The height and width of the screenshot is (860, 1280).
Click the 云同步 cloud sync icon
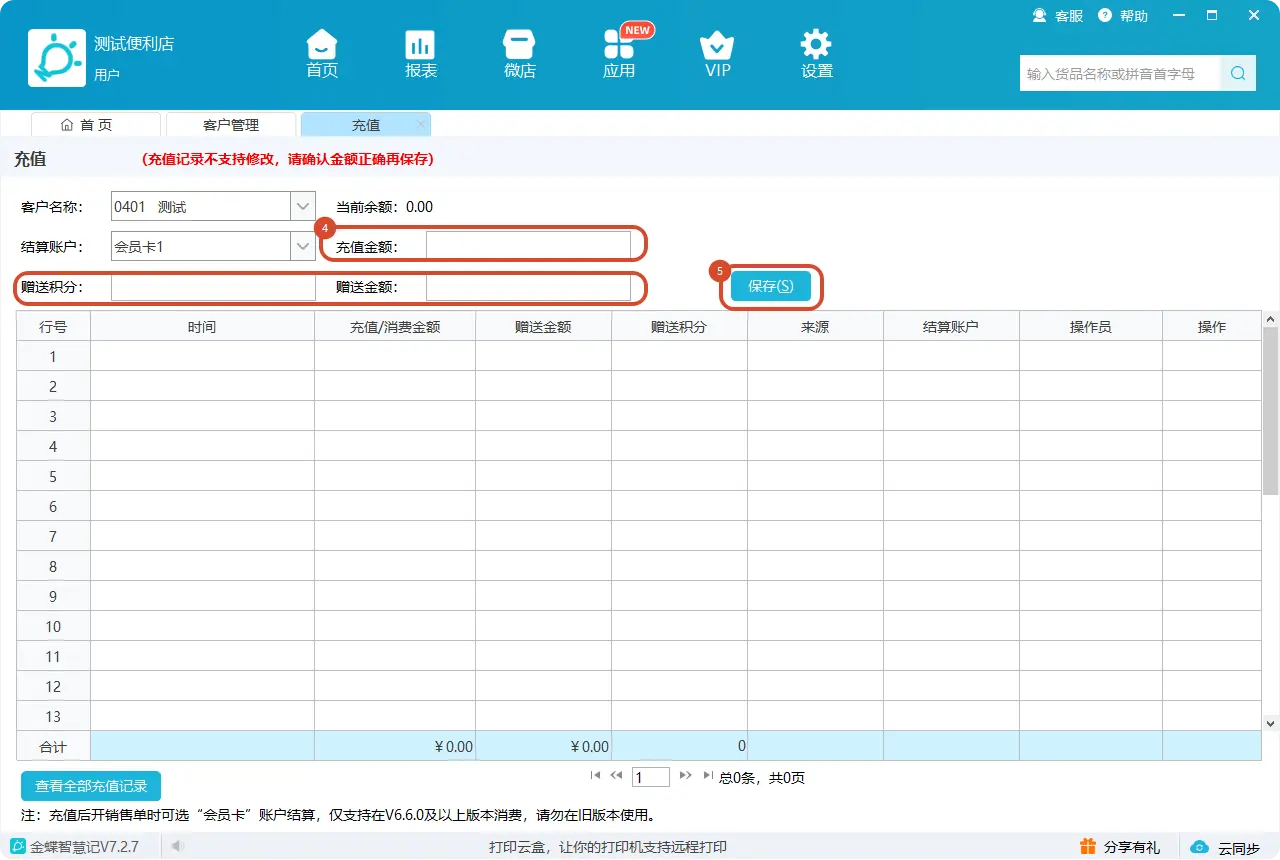(1200, 847)
